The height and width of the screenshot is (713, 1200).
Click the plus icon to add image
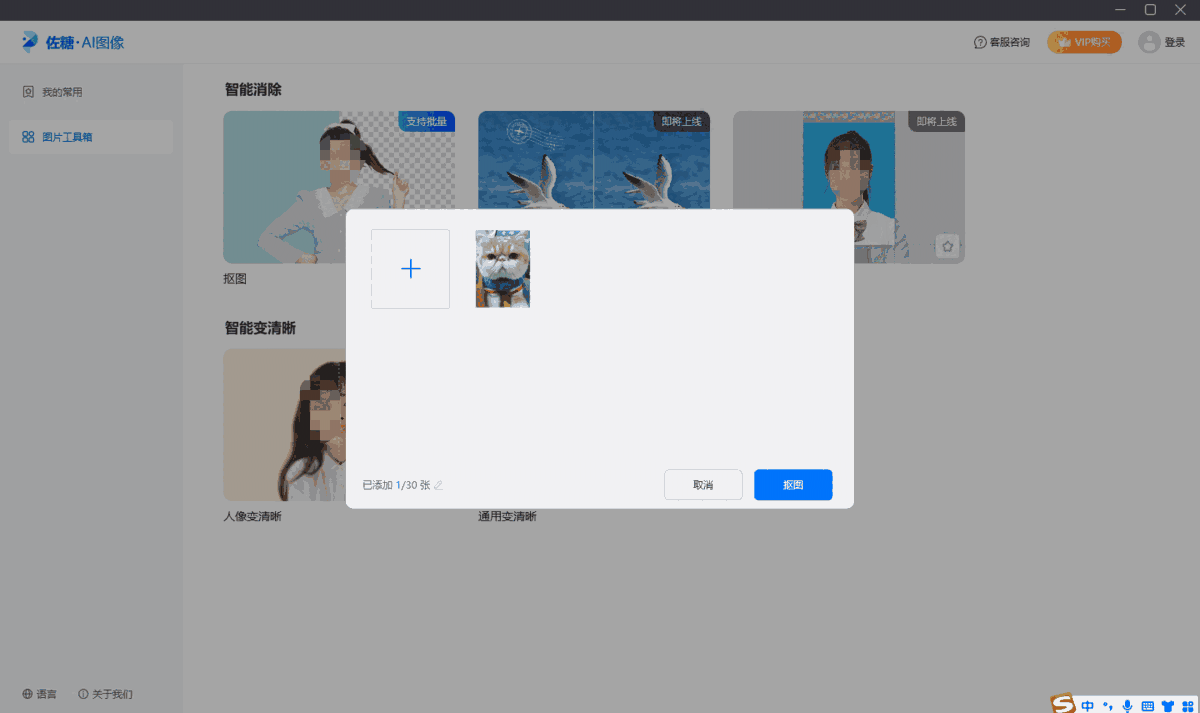click(410, 269)
